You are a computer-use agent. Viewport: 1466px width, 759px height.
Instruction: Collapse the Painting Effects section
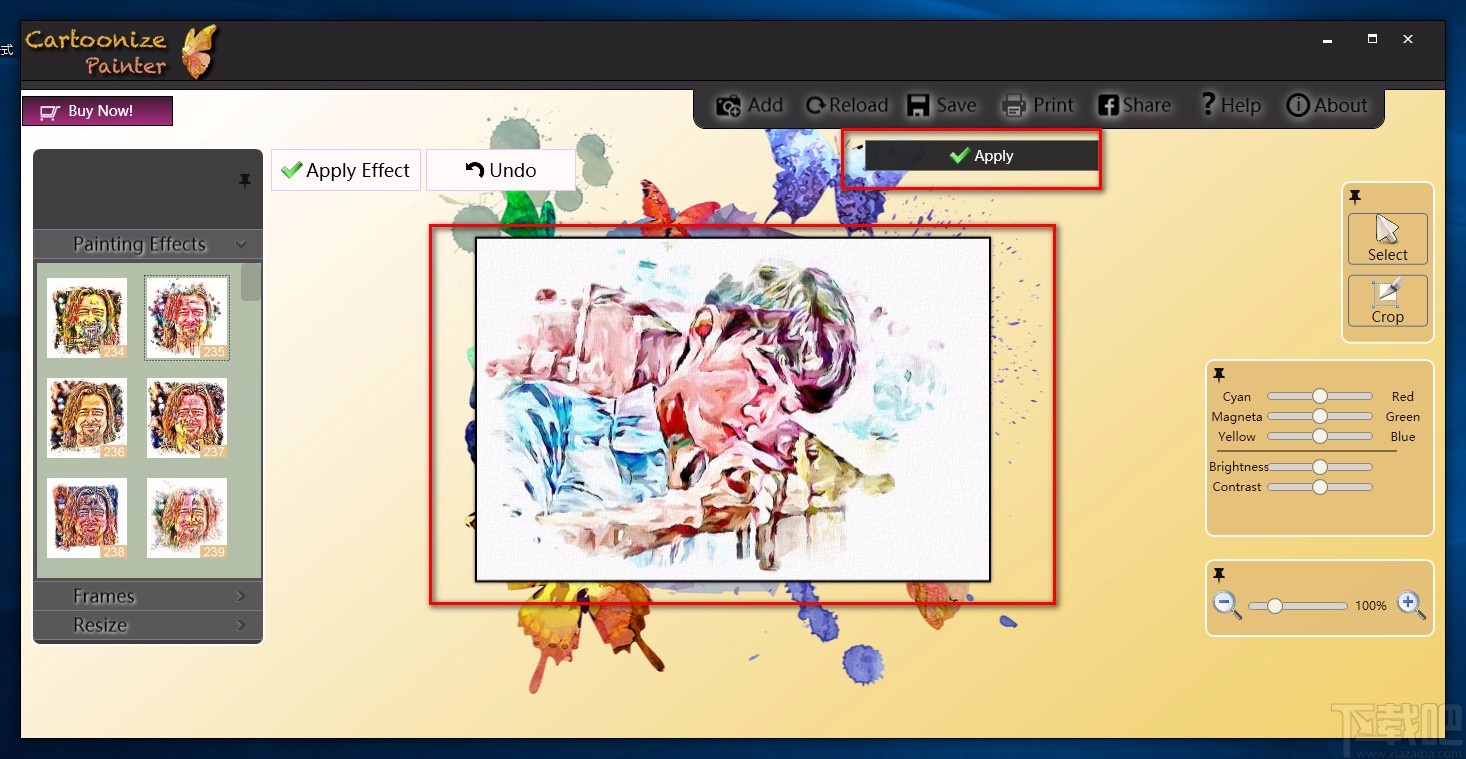point(148,244)
